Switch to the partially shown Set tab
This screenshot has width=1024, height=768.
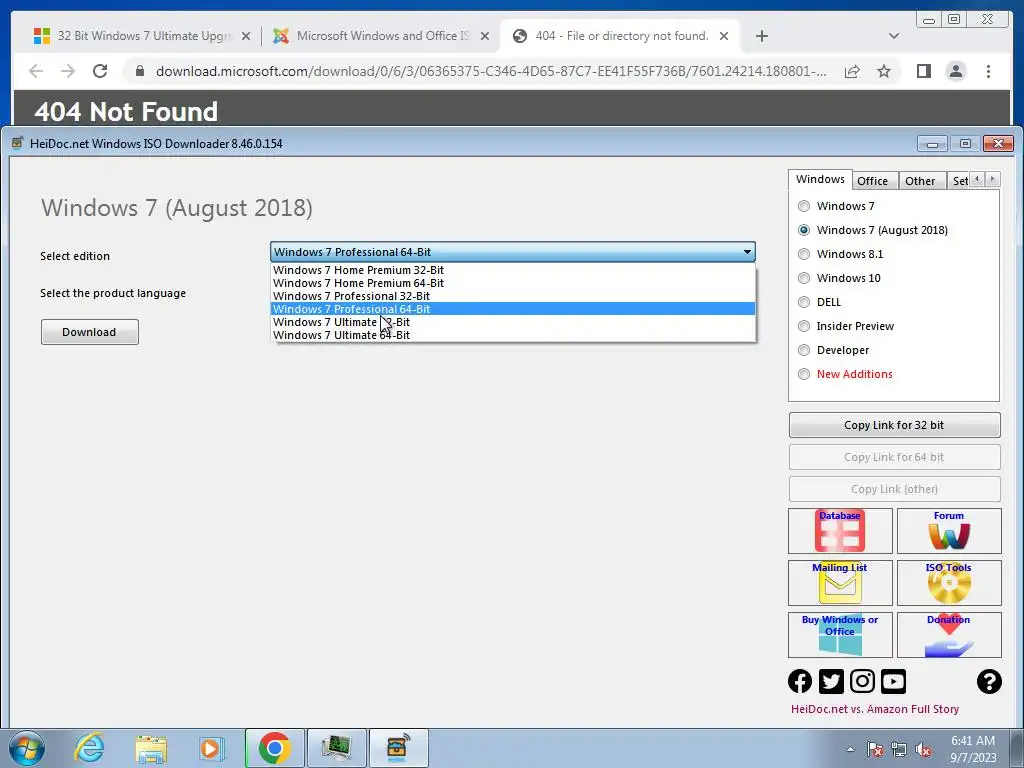(x=960, y=181)
